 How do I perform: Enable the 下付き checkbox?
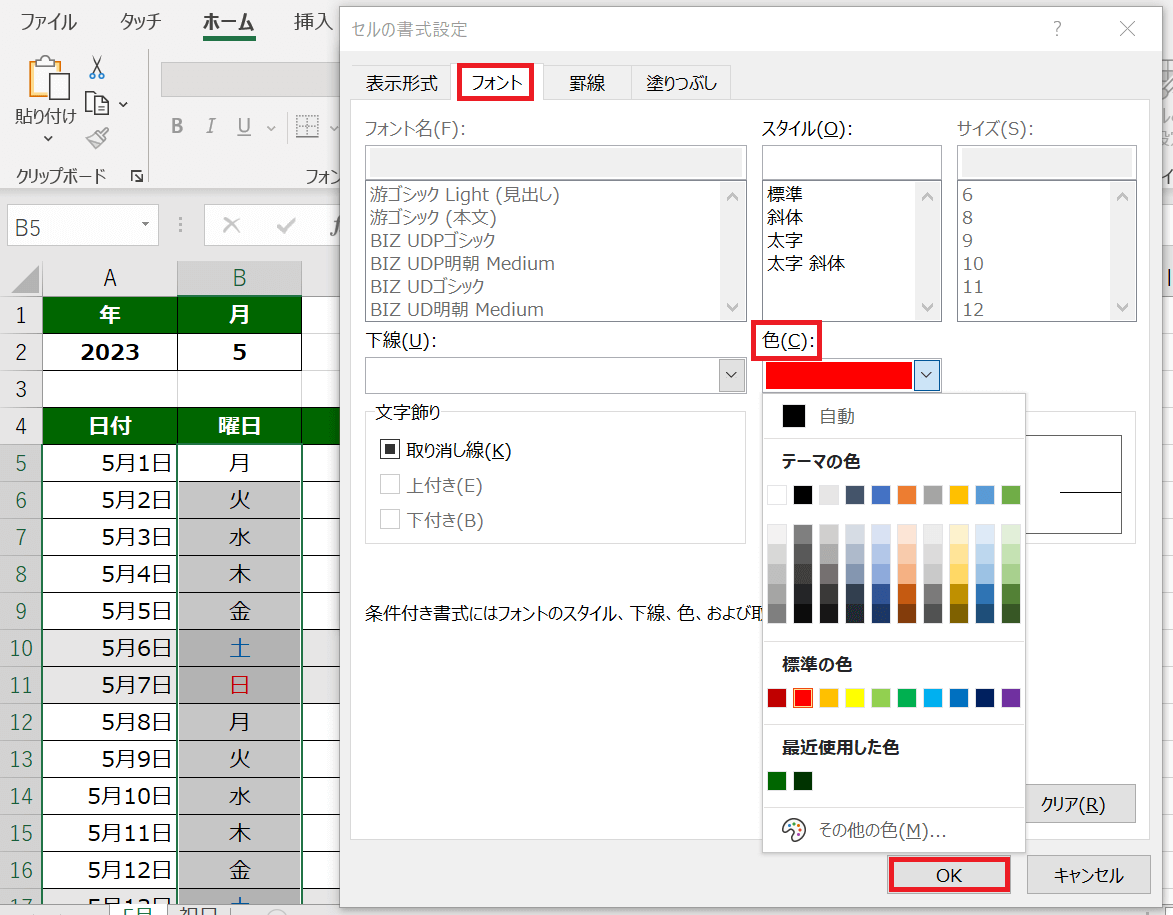pyautogui.click(x=390, y=520)
